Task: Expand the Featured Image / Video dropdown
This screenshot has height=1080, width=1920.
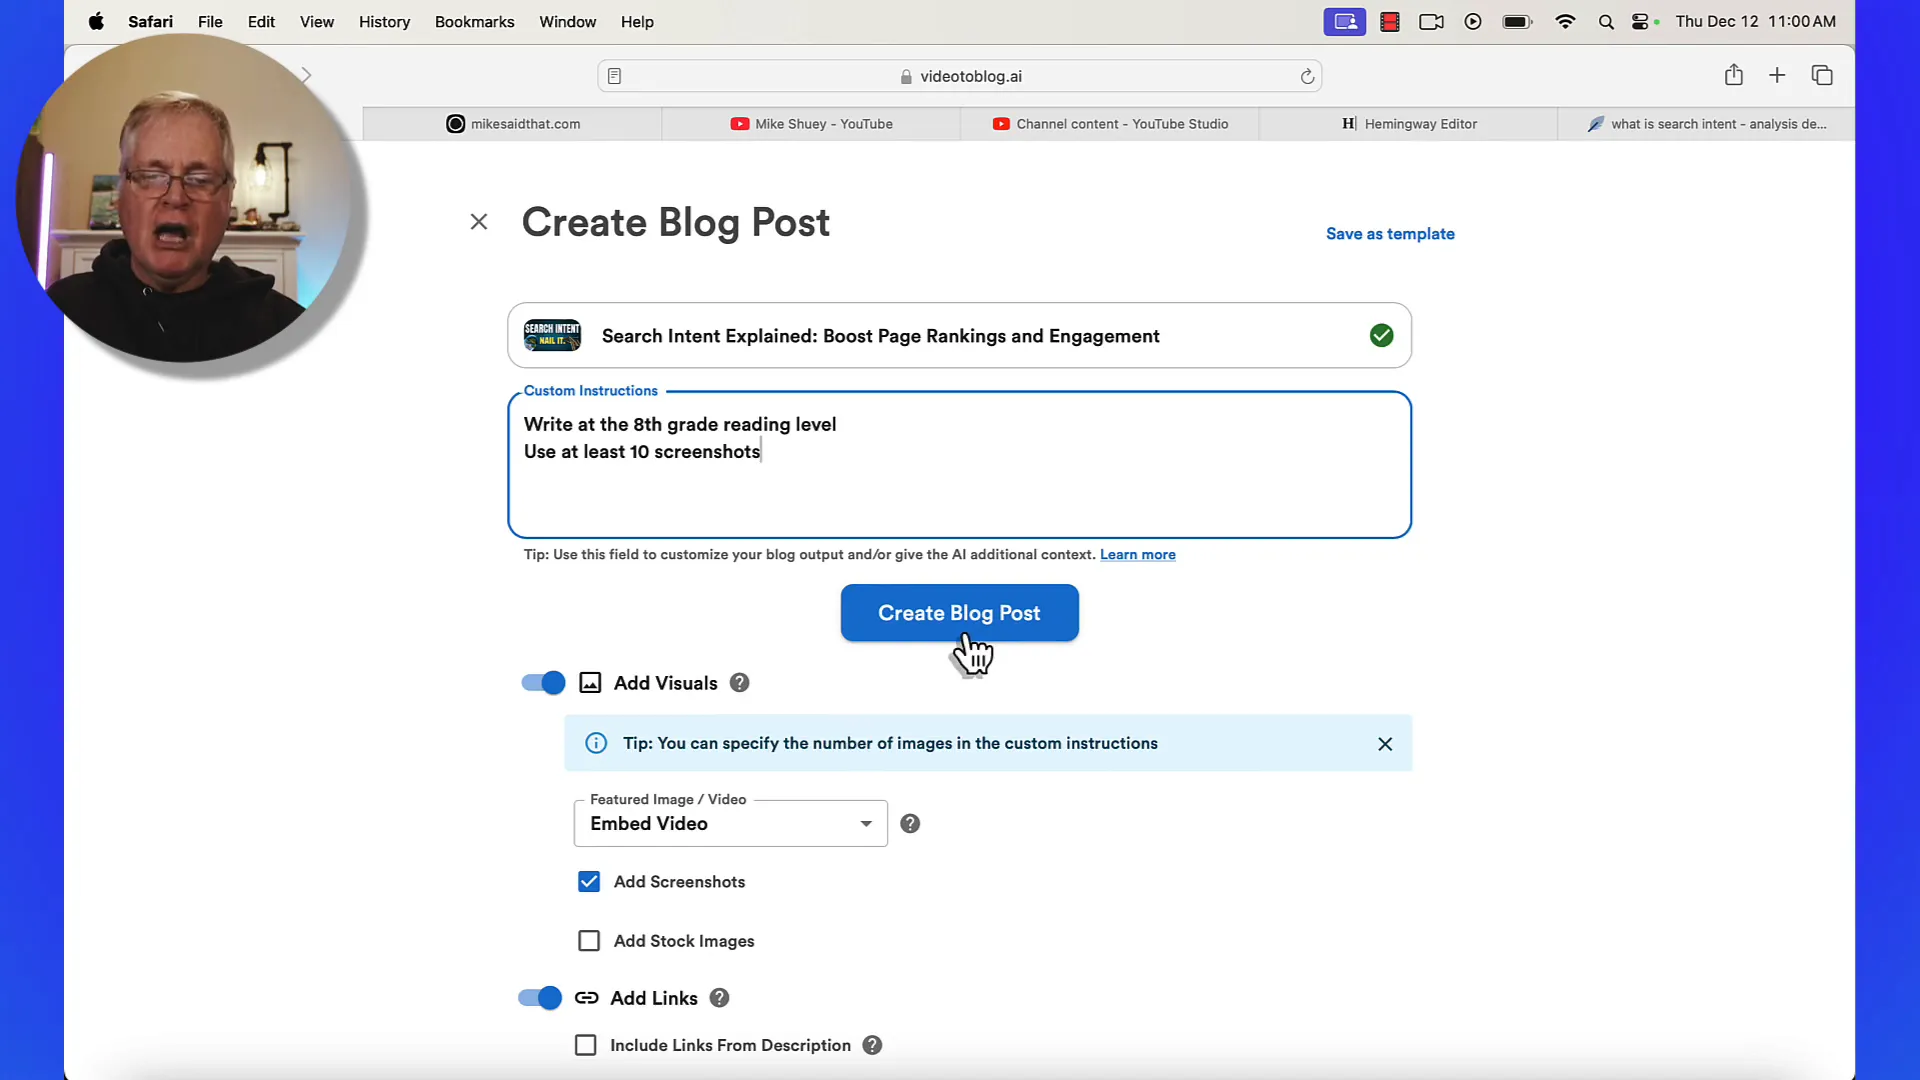Action: pyautogui.click(x=865, y=823)
